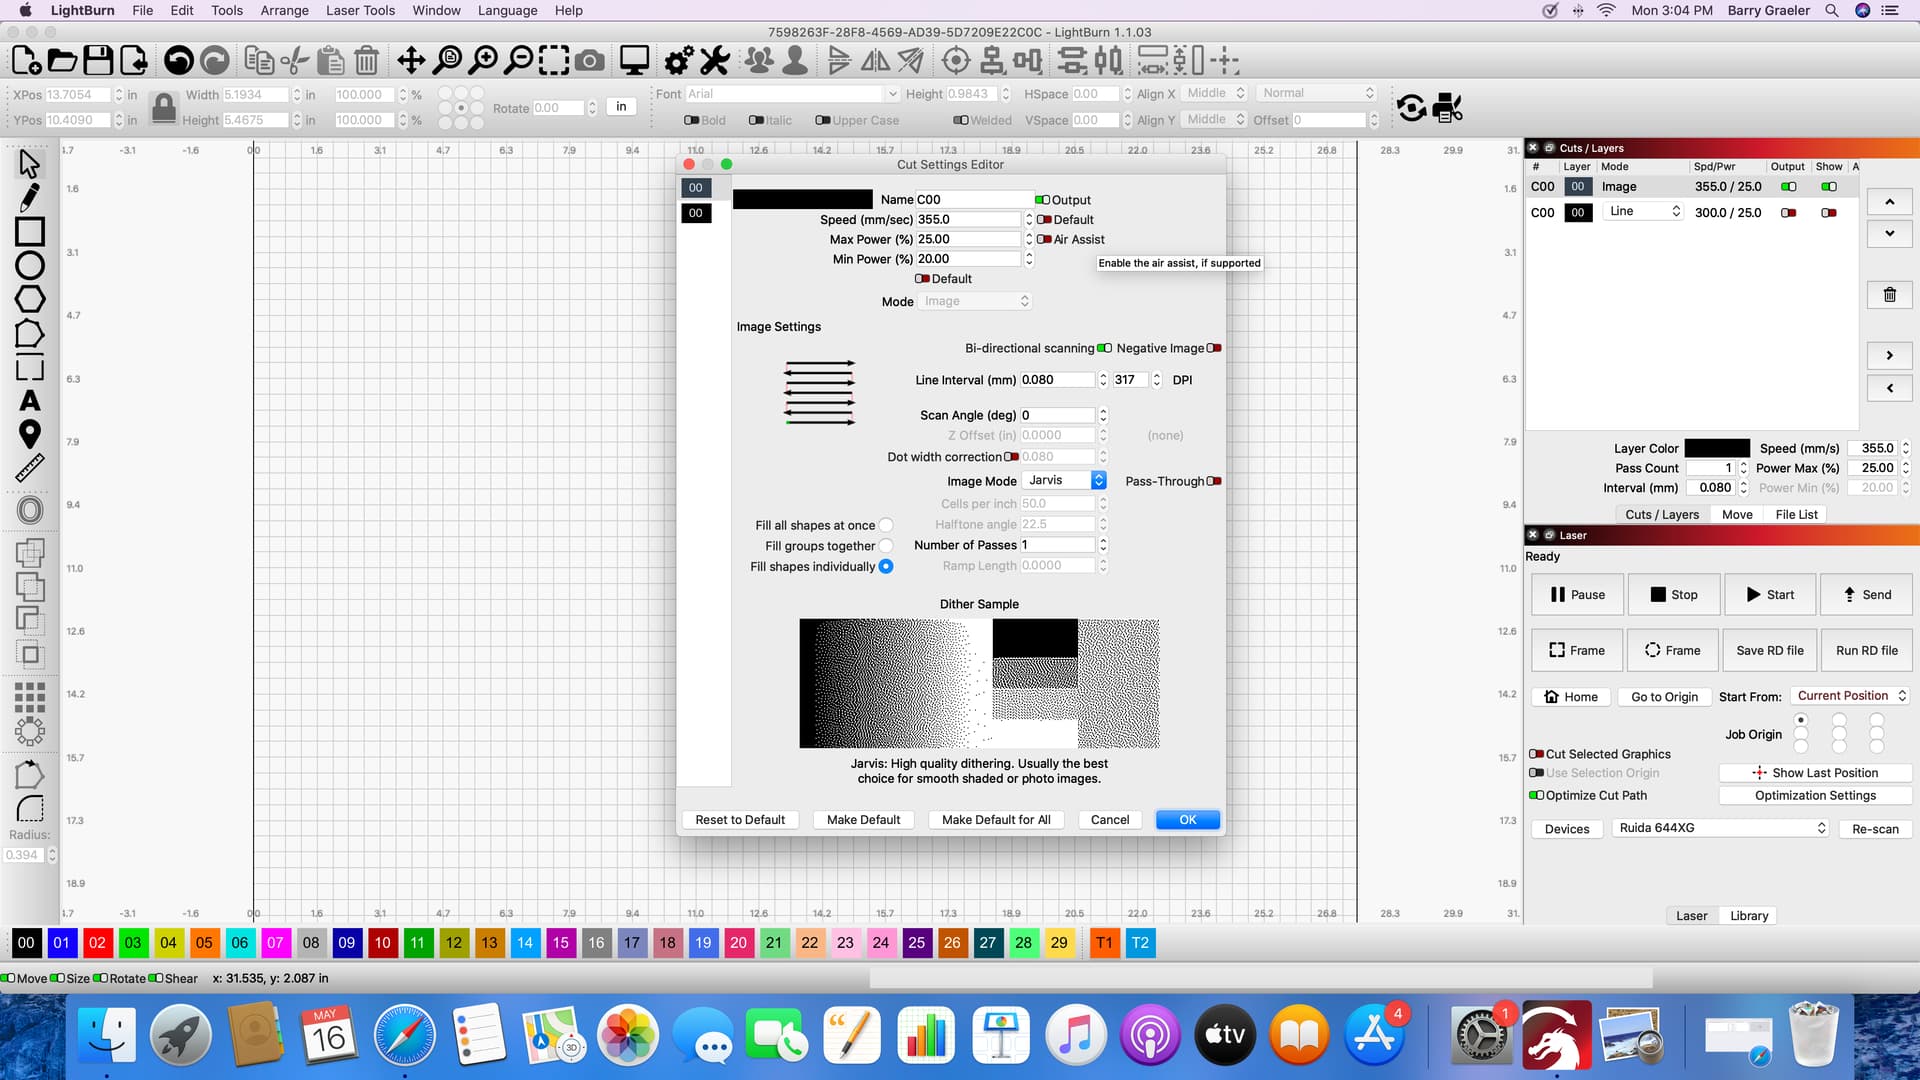
Task: Toggle Optimize Cut Path switch
Action: pos(1537,796)
